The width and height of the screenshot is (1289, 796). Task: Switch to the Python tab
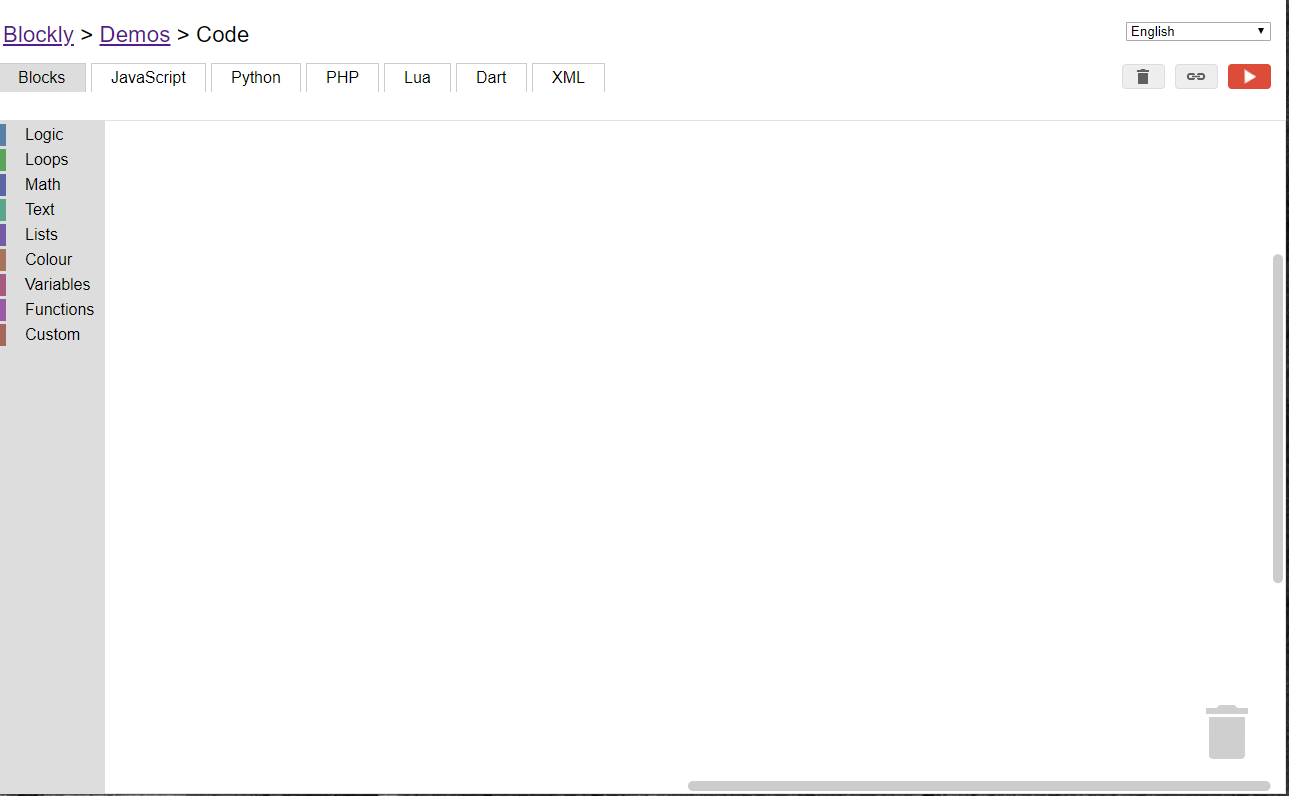pos(255,77)
